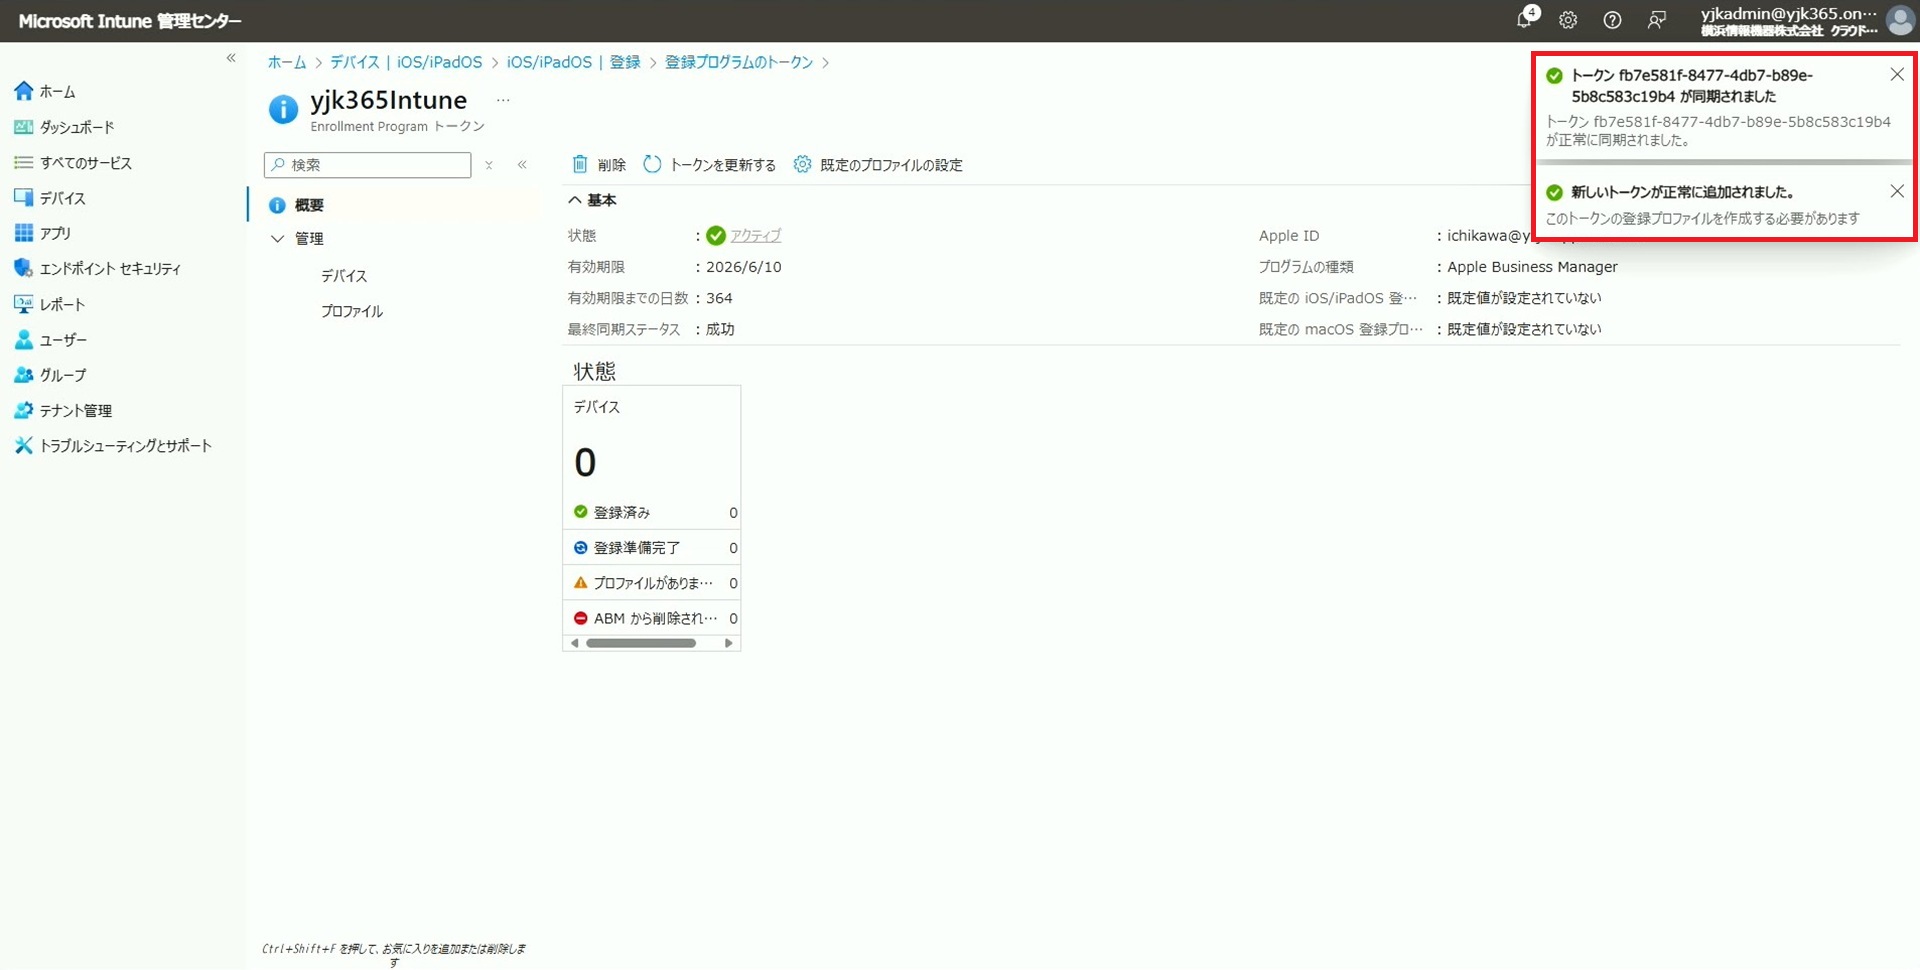Screen dimensions: 1920x970
Task: Collapse the 管理 section
Action: (278, 239)
